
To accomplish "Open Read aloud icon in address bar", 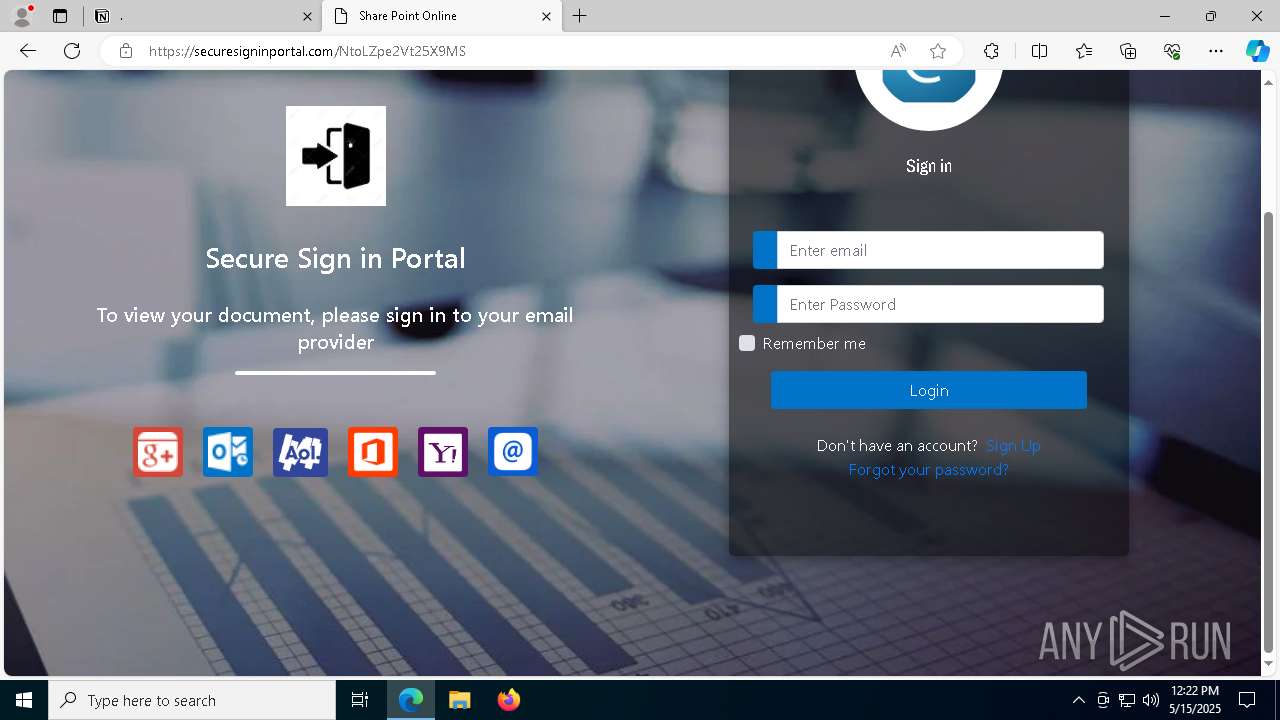I will (898, 51).
